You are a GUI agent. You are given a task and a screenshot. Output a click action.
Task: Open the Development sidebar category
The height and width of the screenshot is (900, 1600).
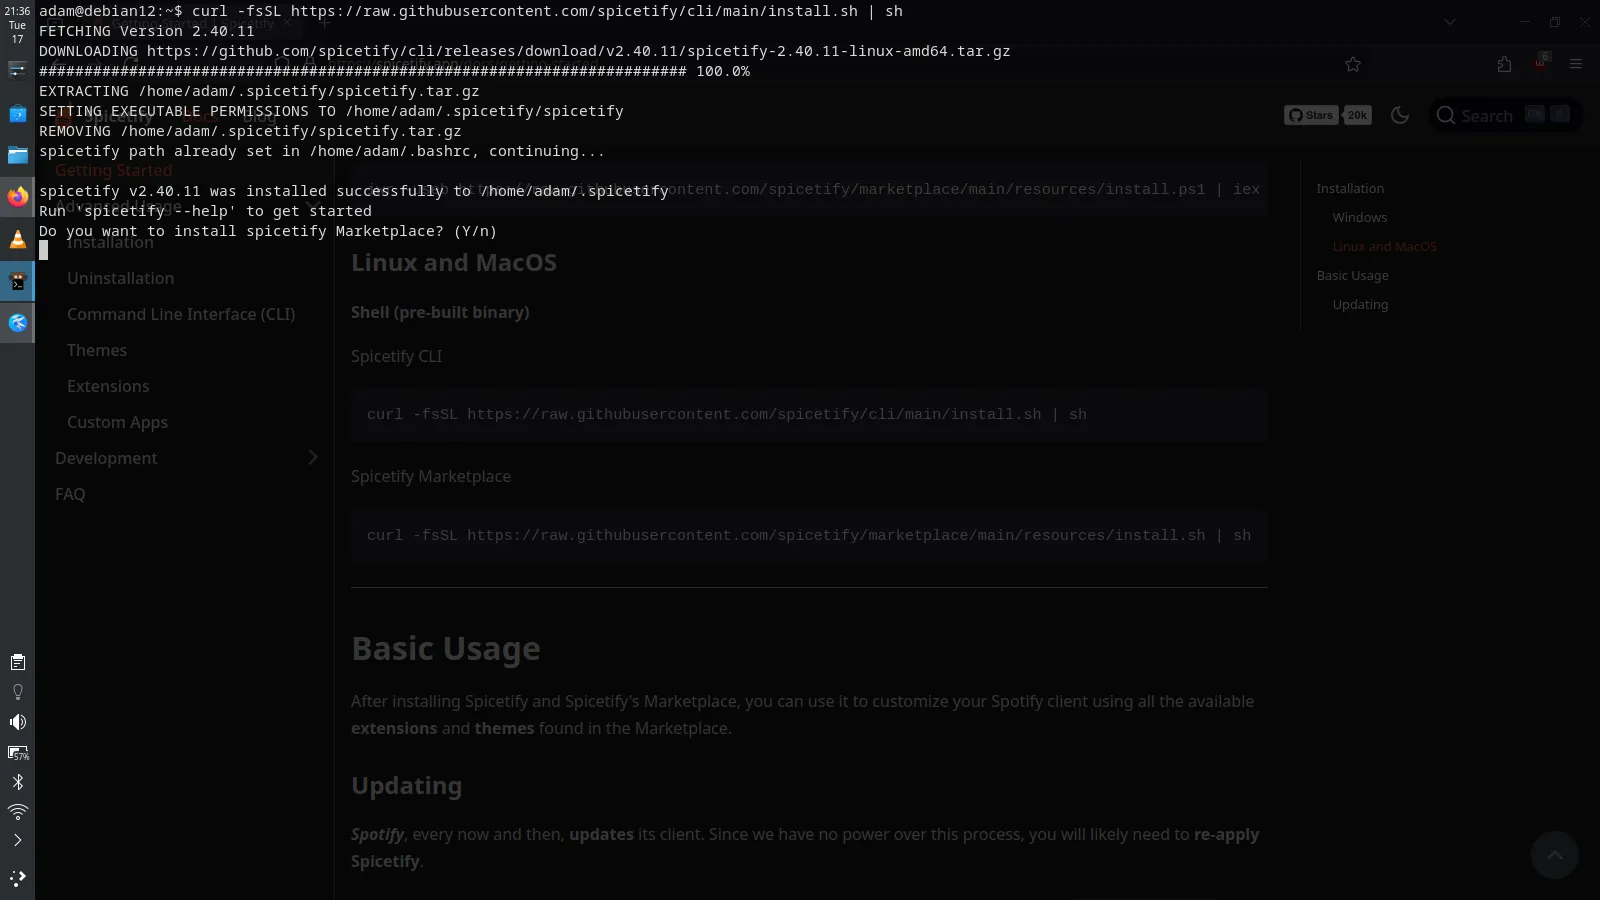[106, 458]
